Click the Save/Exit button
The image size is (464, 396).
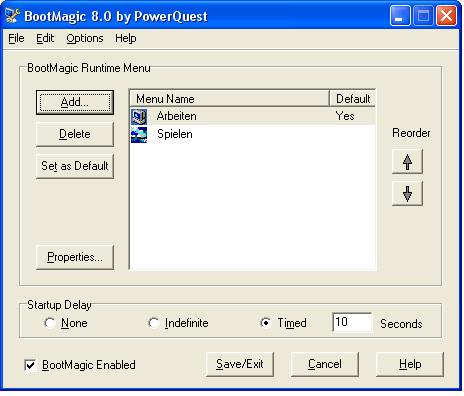(240, 364)
